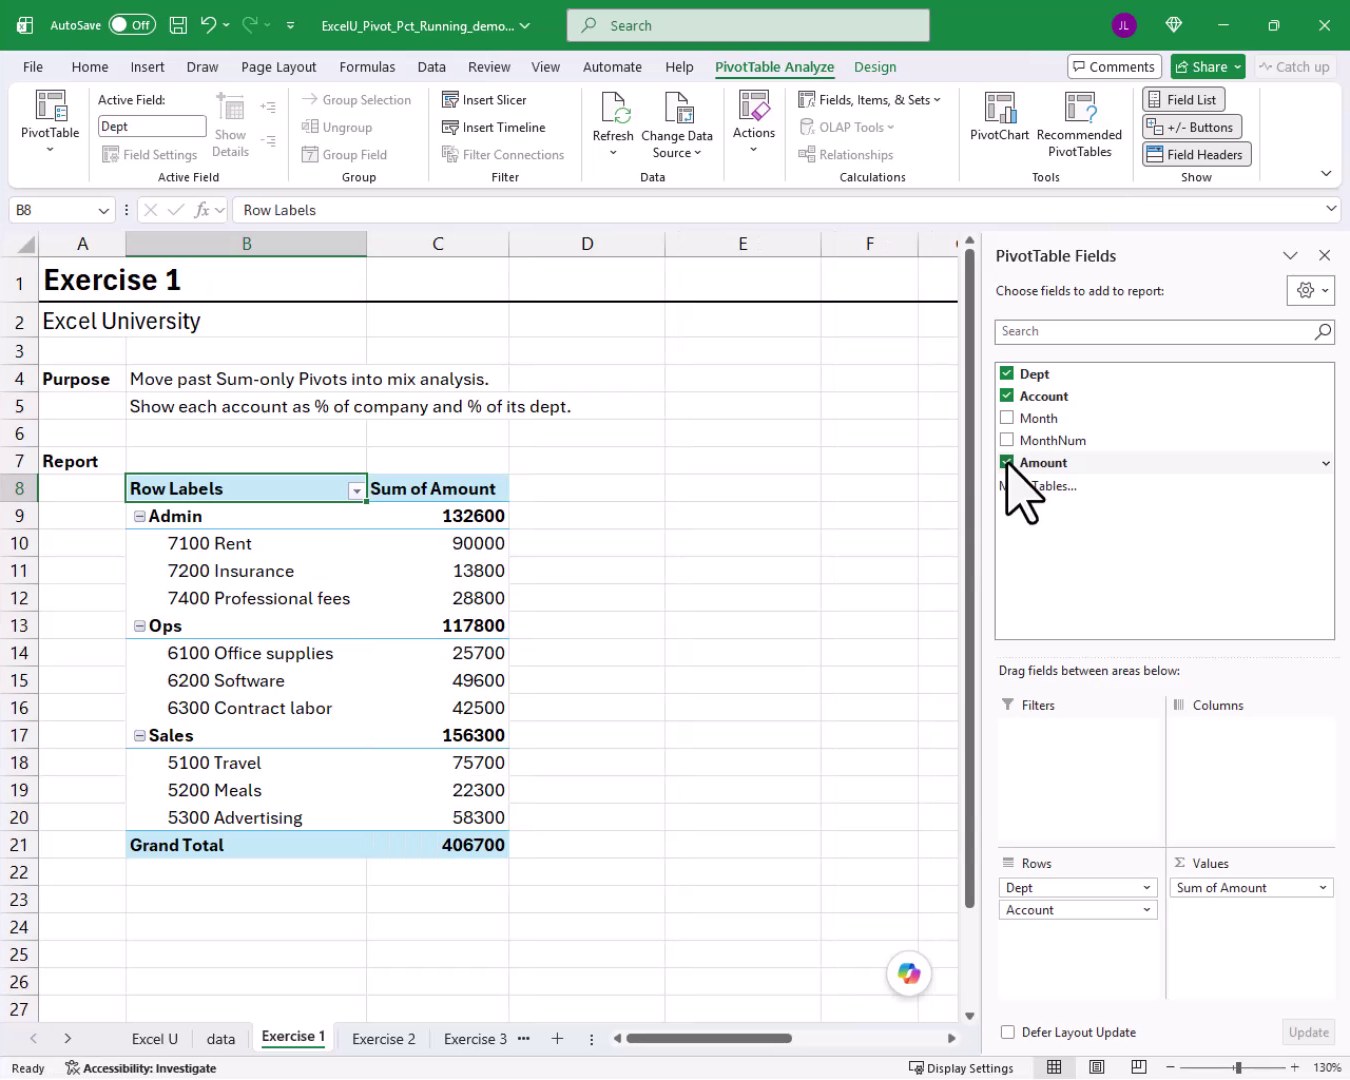Check the MonthNum field checkbox
Image resolution: width=1350 pixels, height=1080 pixels.
(x=1007, y=439)
